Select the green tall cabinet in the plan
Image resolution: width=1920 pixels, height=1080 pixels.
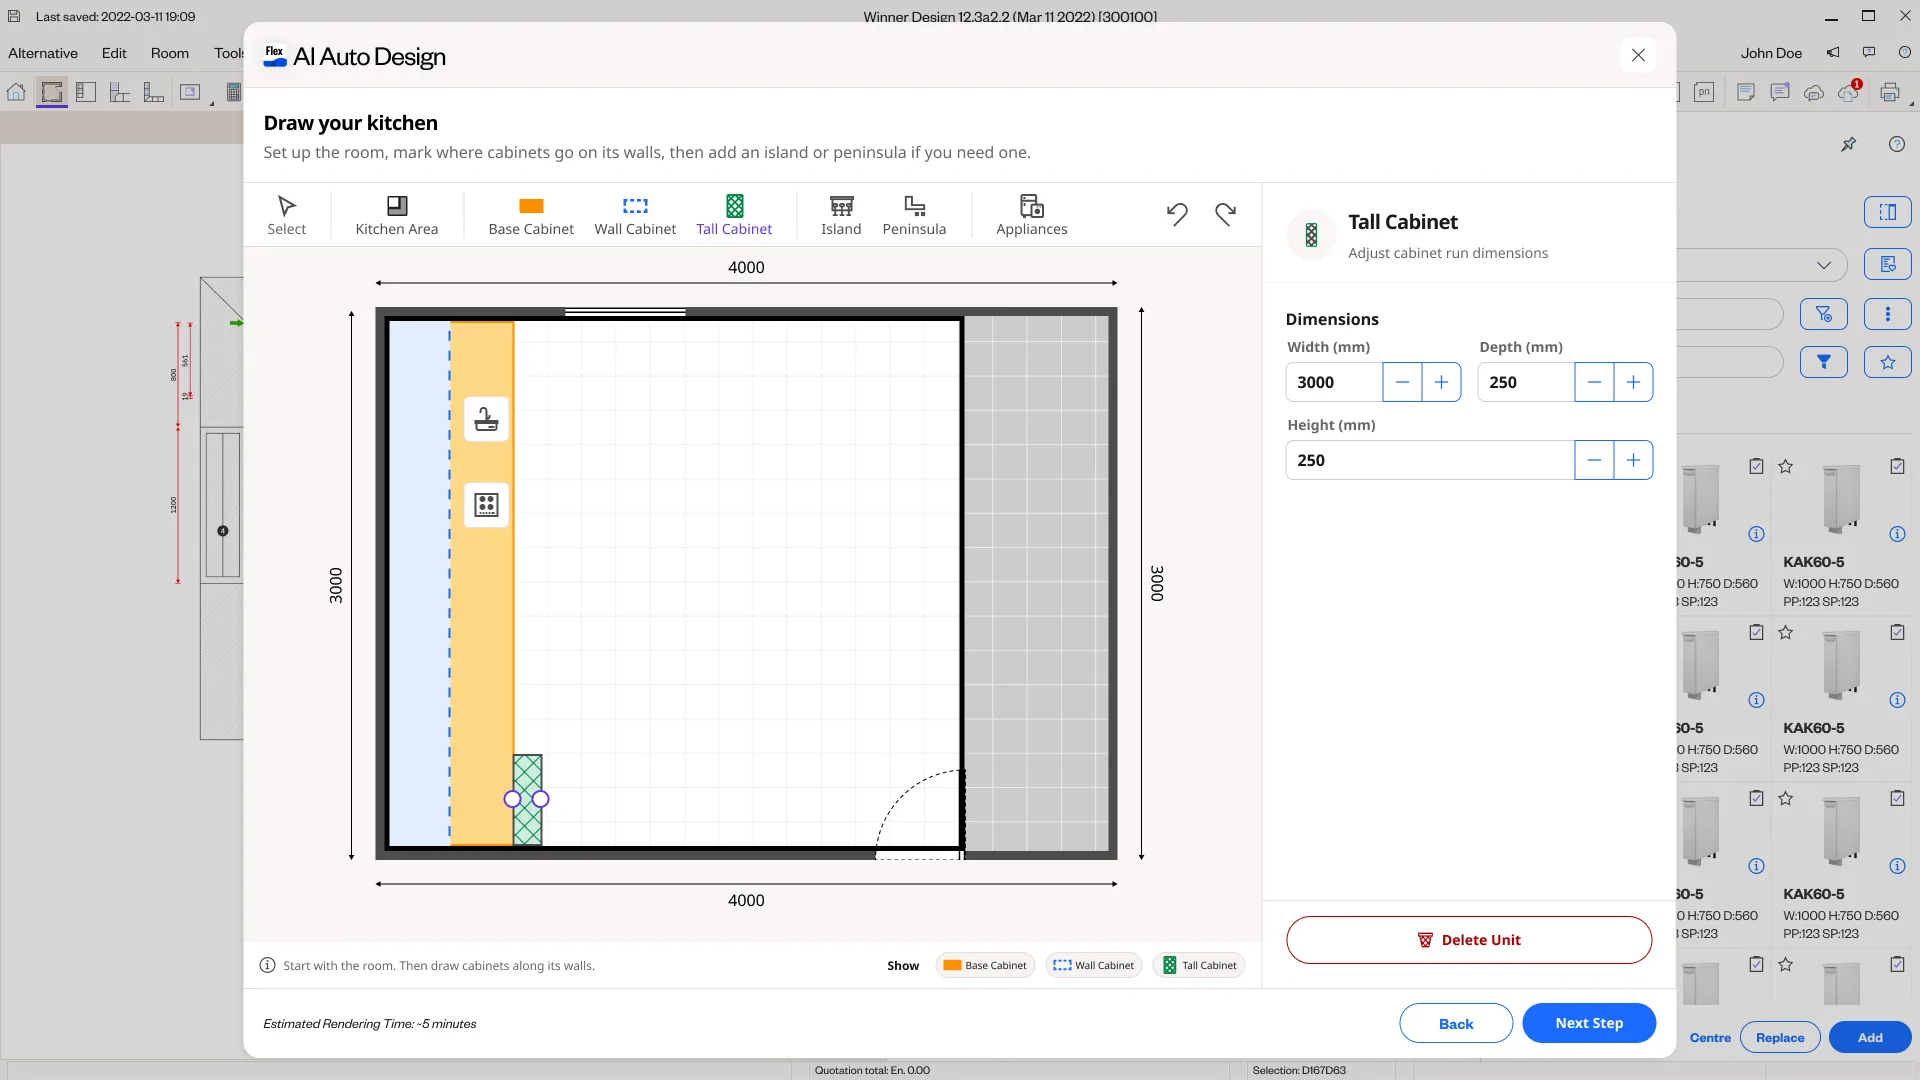[x=527, y=800]
